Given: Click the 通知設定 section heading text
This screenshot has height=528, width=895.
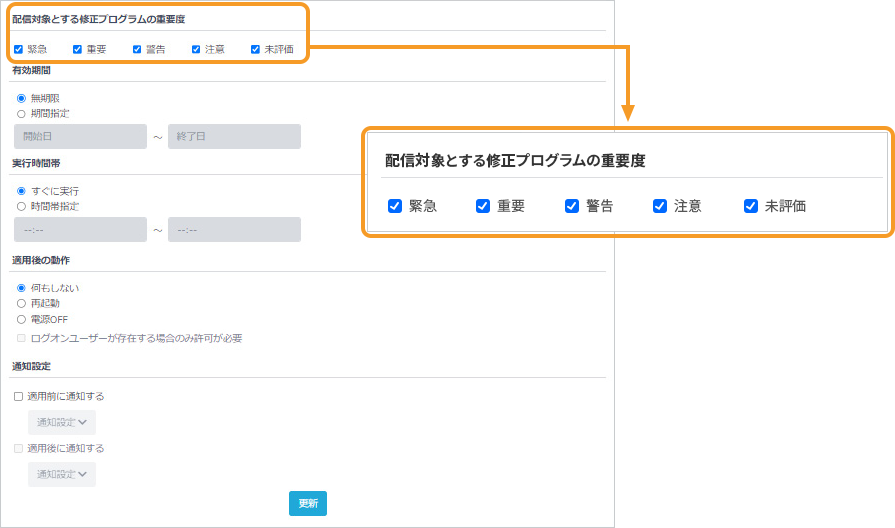Looking at the screenshot, I should [x=31, y=366].
